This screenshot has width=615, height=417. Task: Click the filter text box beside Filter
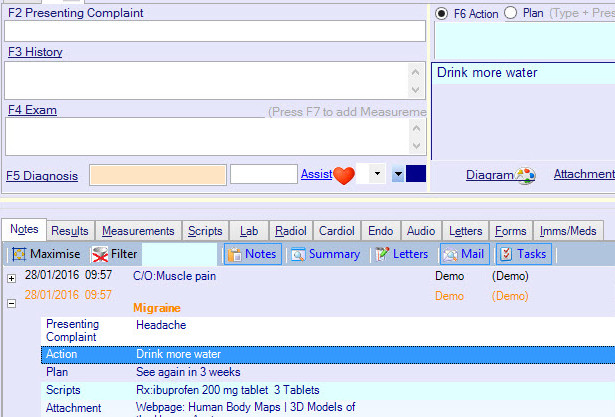tap(179, 254)
